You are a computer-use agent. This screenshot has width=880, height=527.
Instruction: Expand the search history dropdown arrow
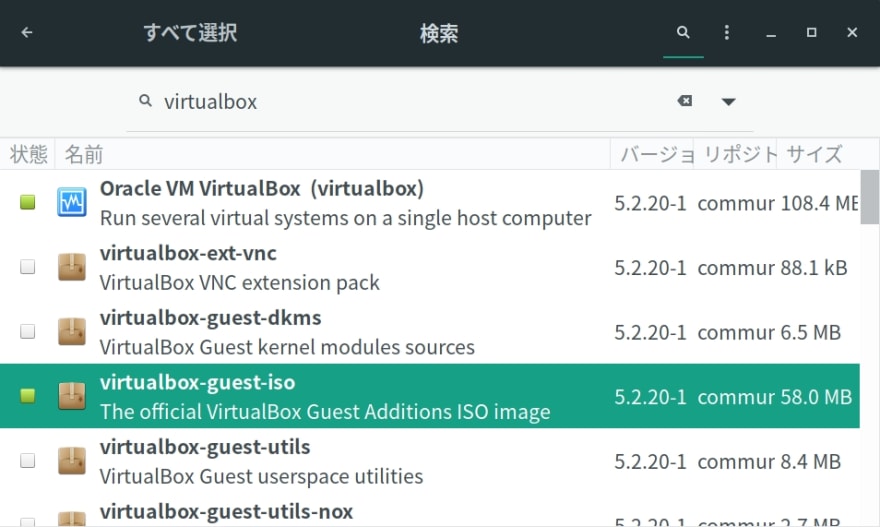click(728, 102)
